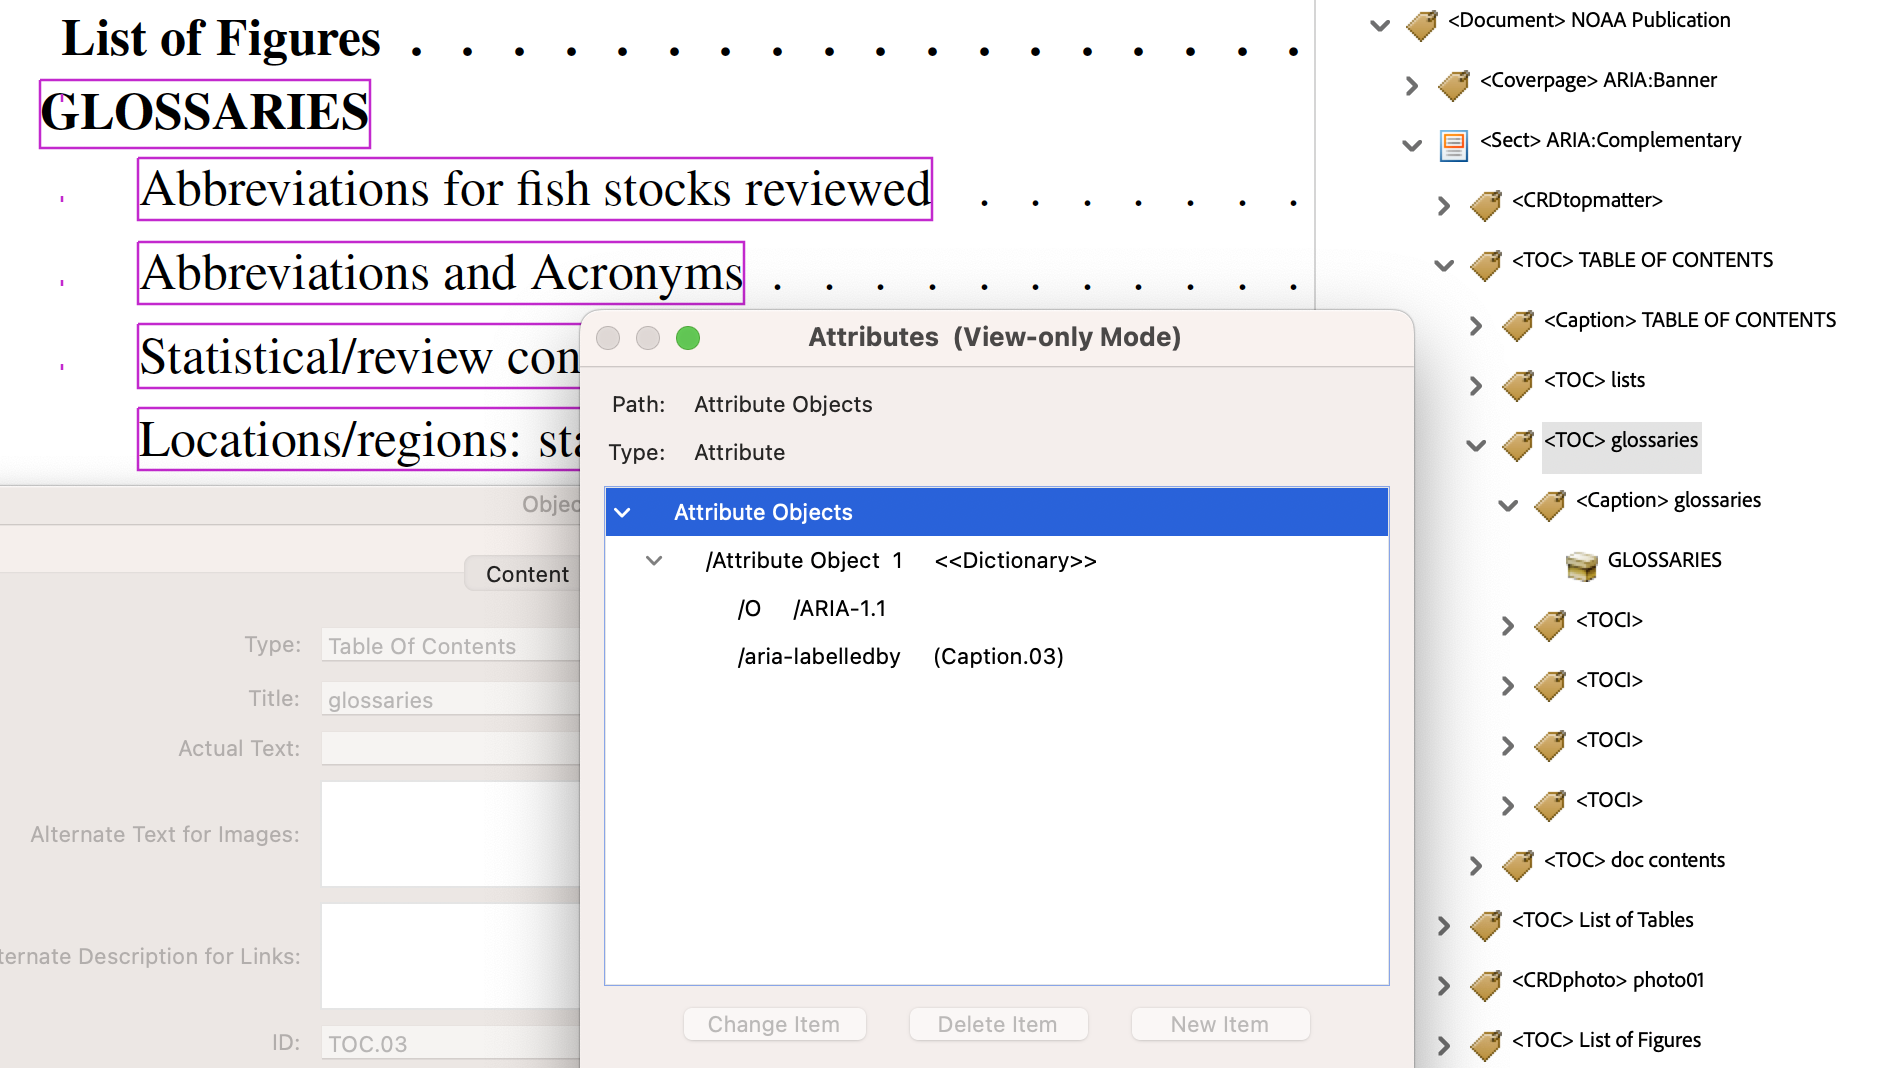Collapse the TOC glossaries tree node
Viewport: 1880px width, 1068px height.
[x=1476, y=446]
